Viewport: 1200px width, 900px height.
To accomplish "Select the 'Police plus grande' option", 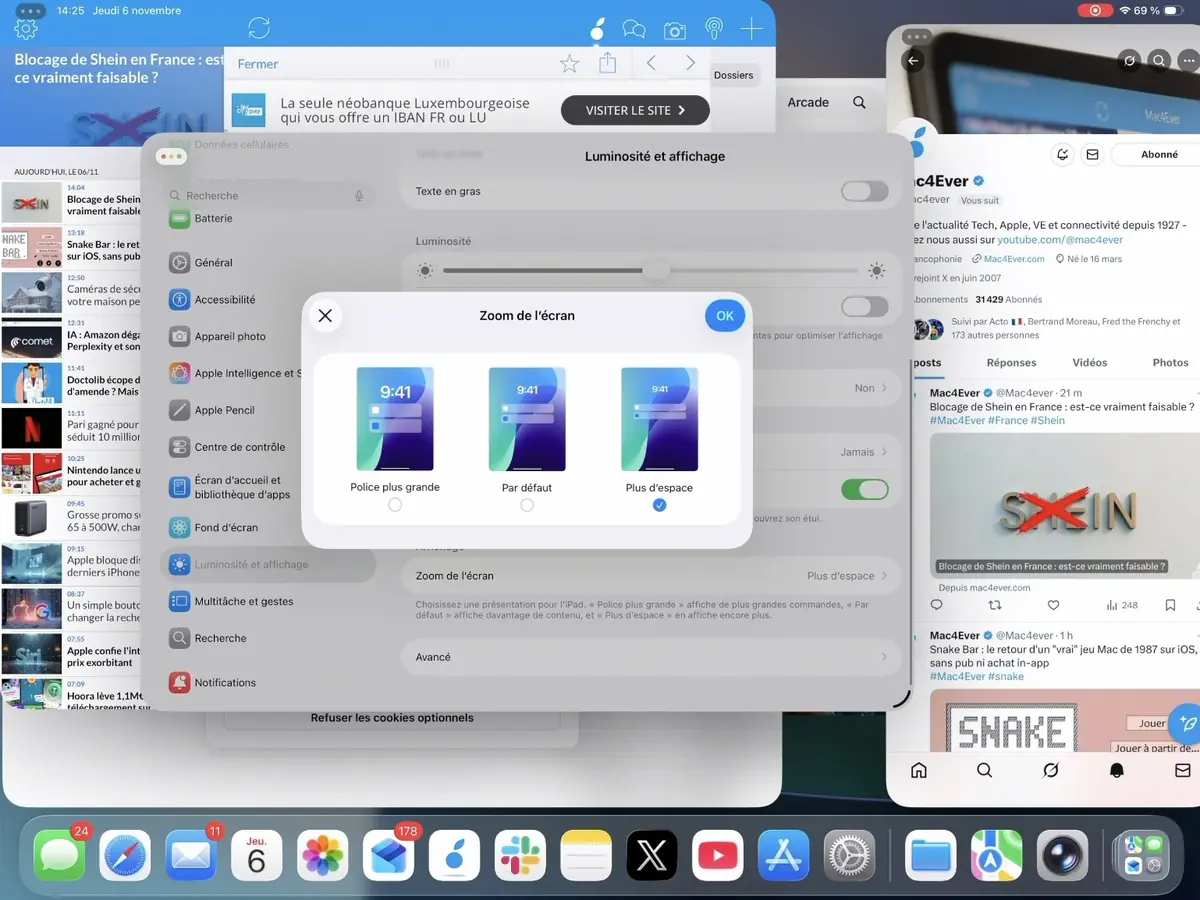I will click(395, 505).
